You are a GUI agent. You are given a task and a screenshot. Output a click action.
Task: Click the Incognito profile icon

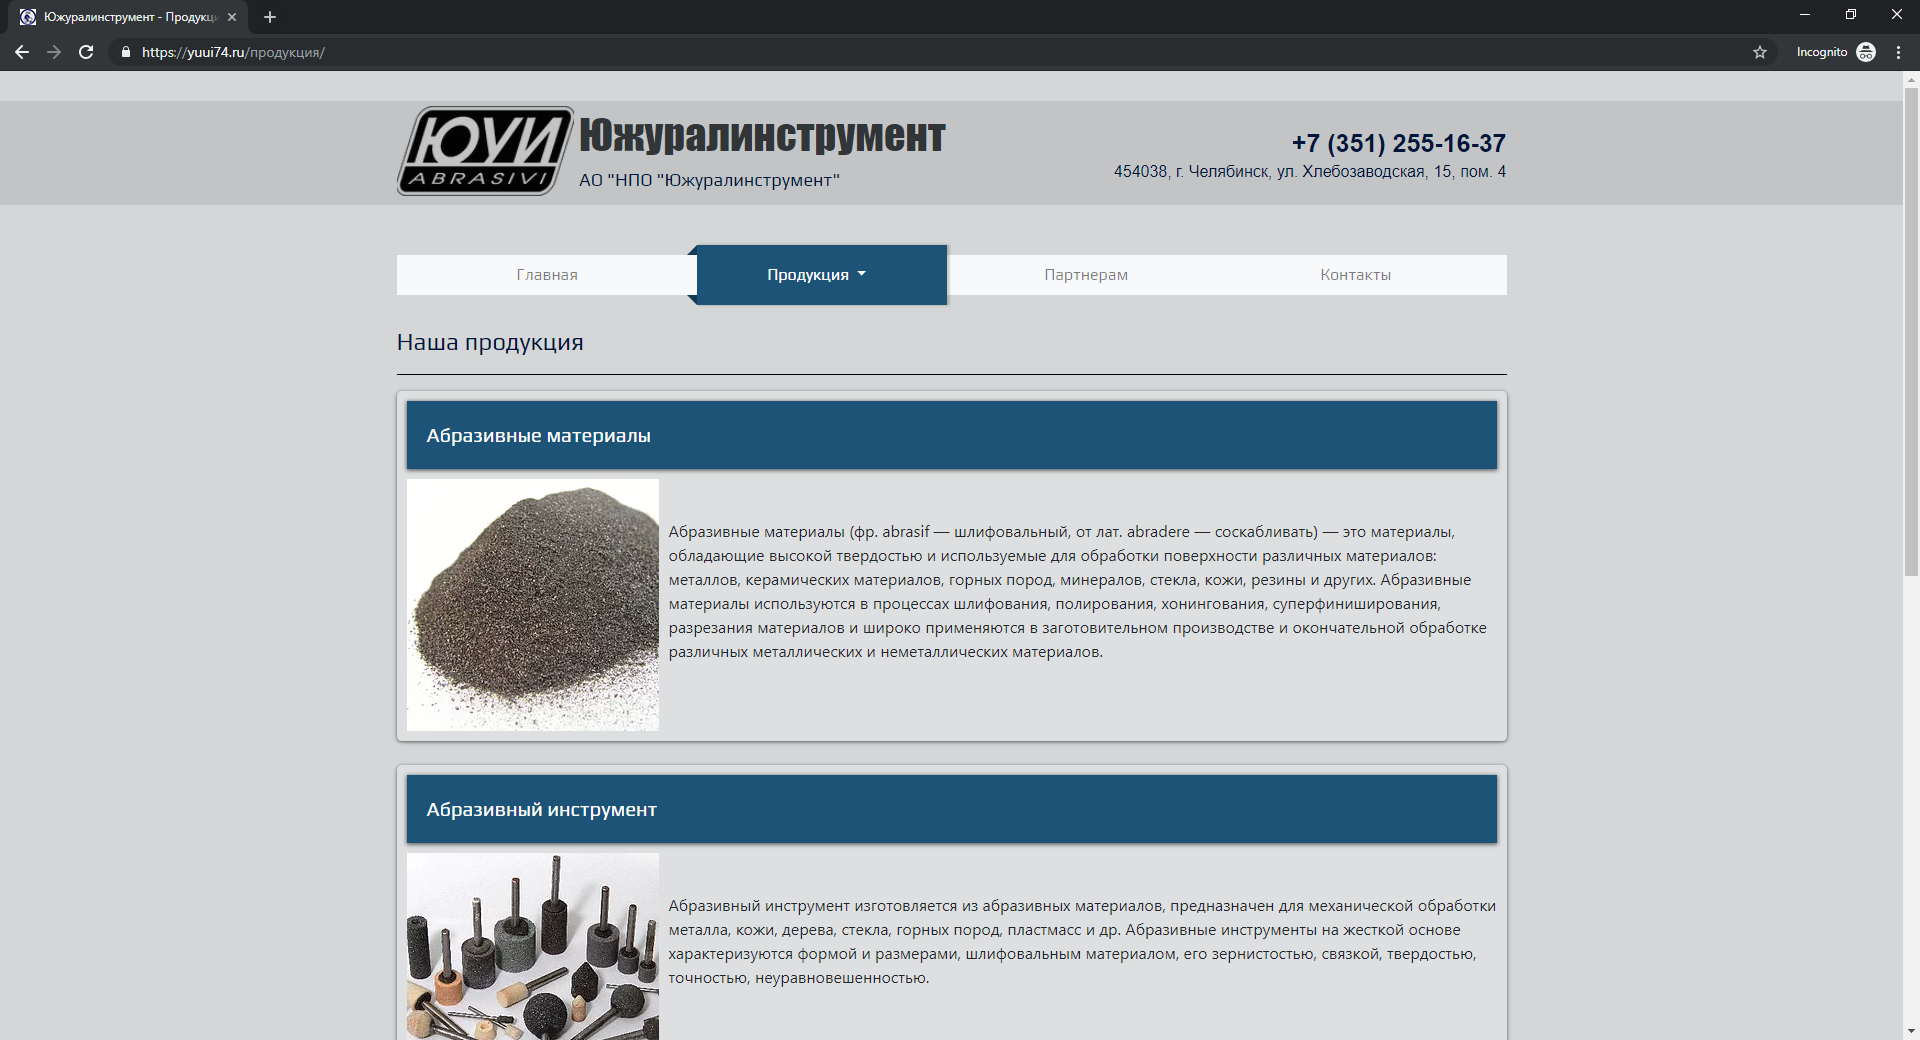click(1866, 52)
